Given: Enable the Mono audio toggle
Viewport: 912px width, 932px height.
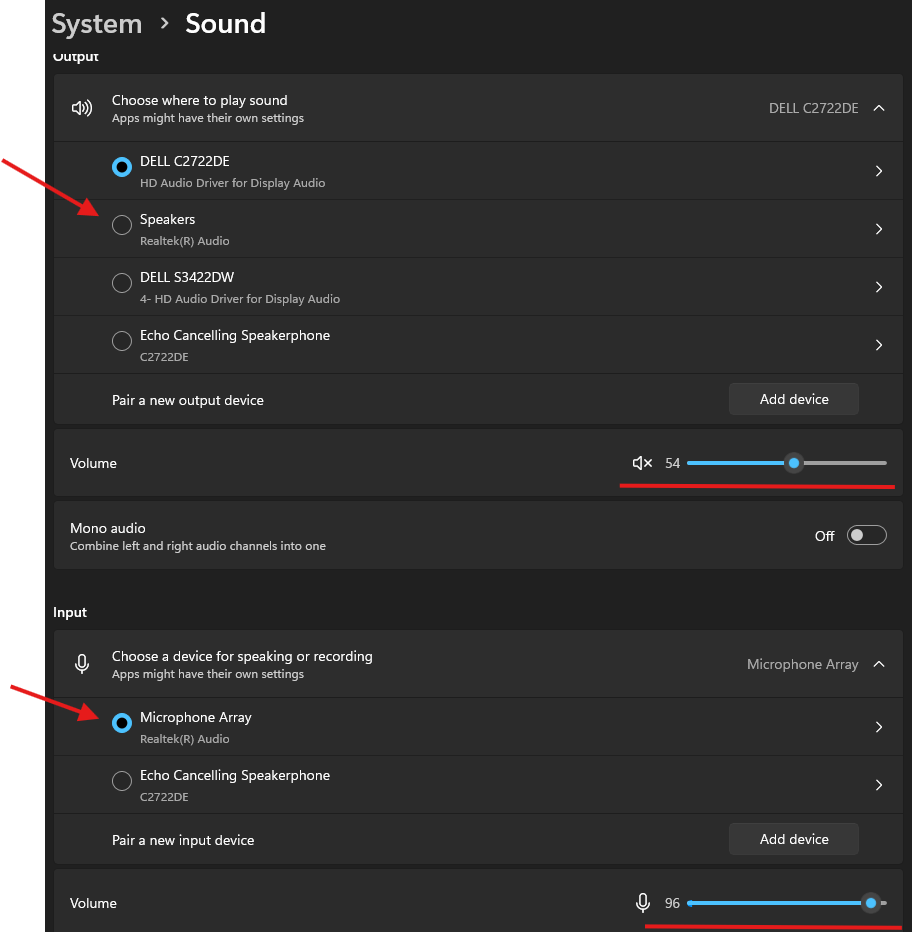Looking at the screenshot, I should coord(866,535).
